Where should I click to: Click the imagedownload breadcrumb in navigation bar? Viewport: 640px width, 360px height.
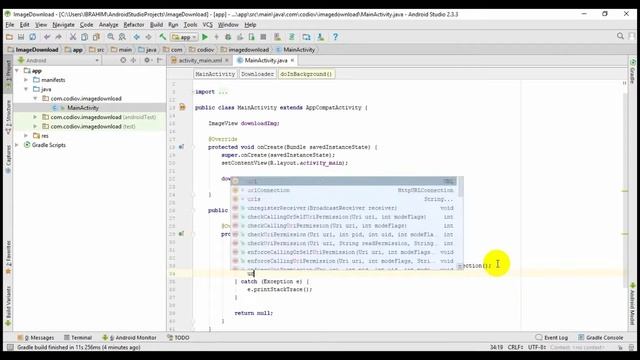245,50
